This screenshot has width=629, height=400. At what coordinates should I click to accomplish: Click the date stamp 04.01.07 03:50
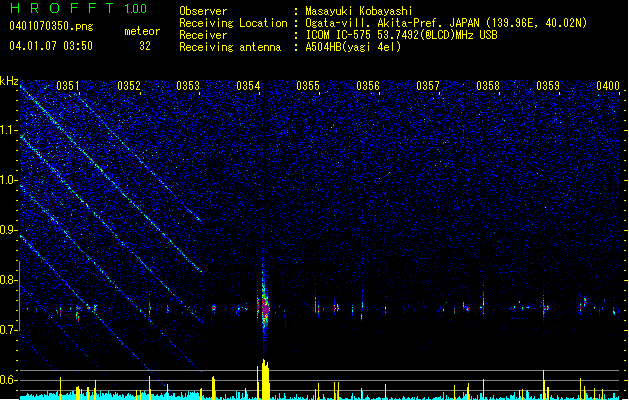pos(51,46)
